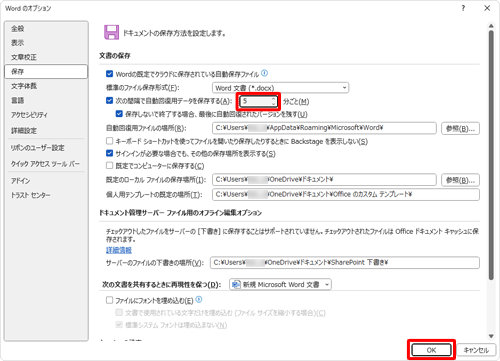
Task: Open the default file format dropdown
Action: (280, 88)
